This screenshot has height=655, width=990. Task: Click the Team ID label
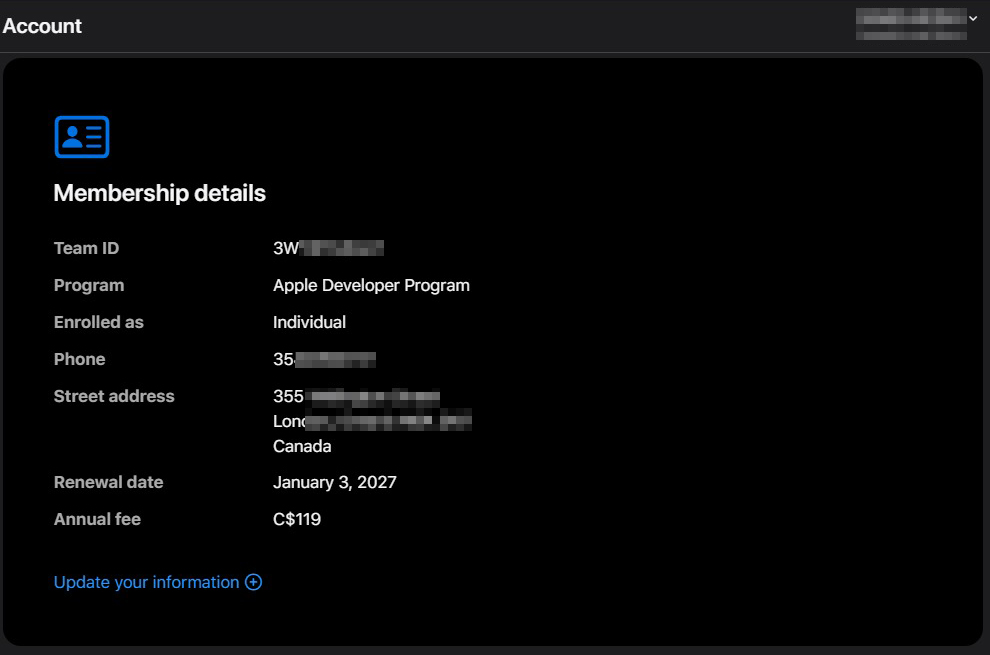tap(86, 248)
